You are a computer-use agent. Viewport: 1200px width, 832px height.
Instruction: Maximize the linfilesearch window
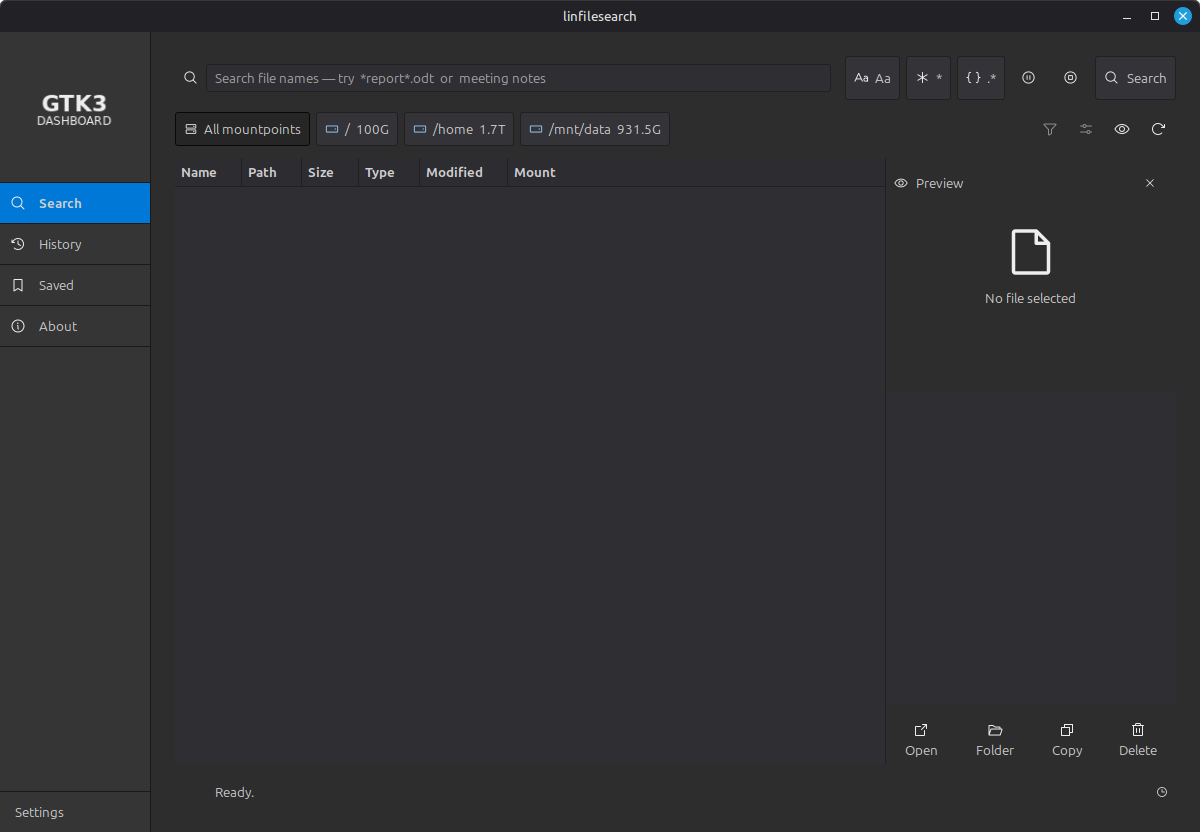tap(1155, 16)
